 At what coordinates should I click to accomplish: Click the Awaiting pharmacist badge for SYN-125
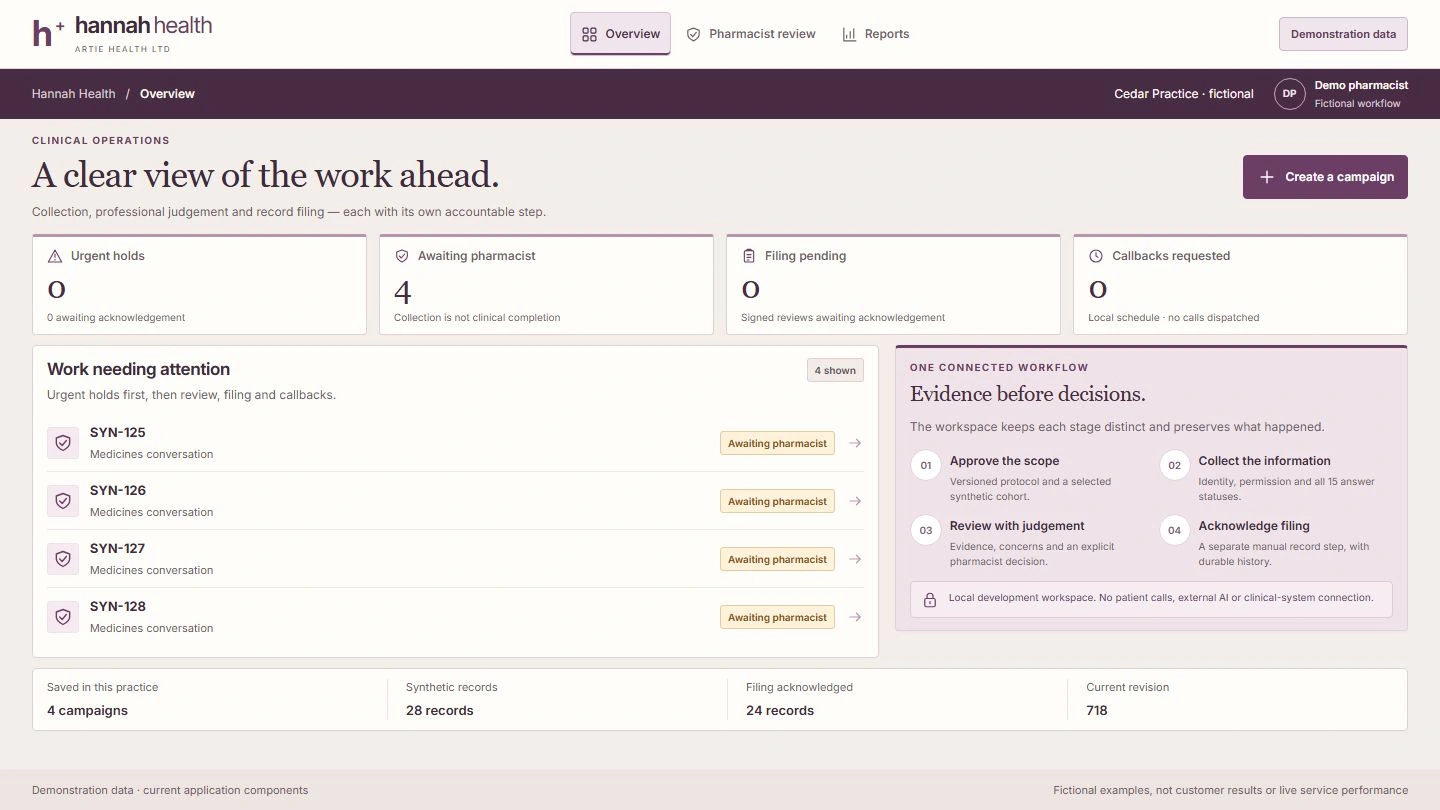click(777, 443)
